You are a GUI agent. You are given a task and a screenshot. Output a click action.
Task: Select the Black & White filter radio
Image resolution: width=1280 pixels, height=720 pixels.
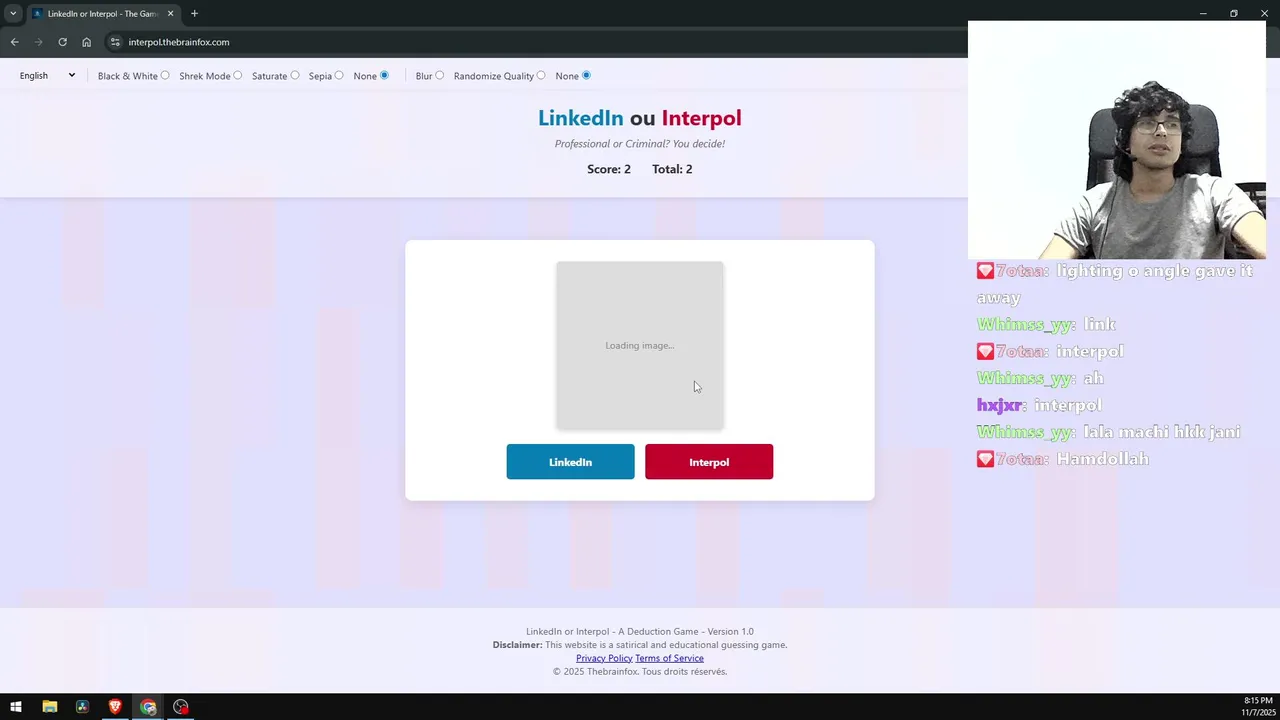click(165, 75)
